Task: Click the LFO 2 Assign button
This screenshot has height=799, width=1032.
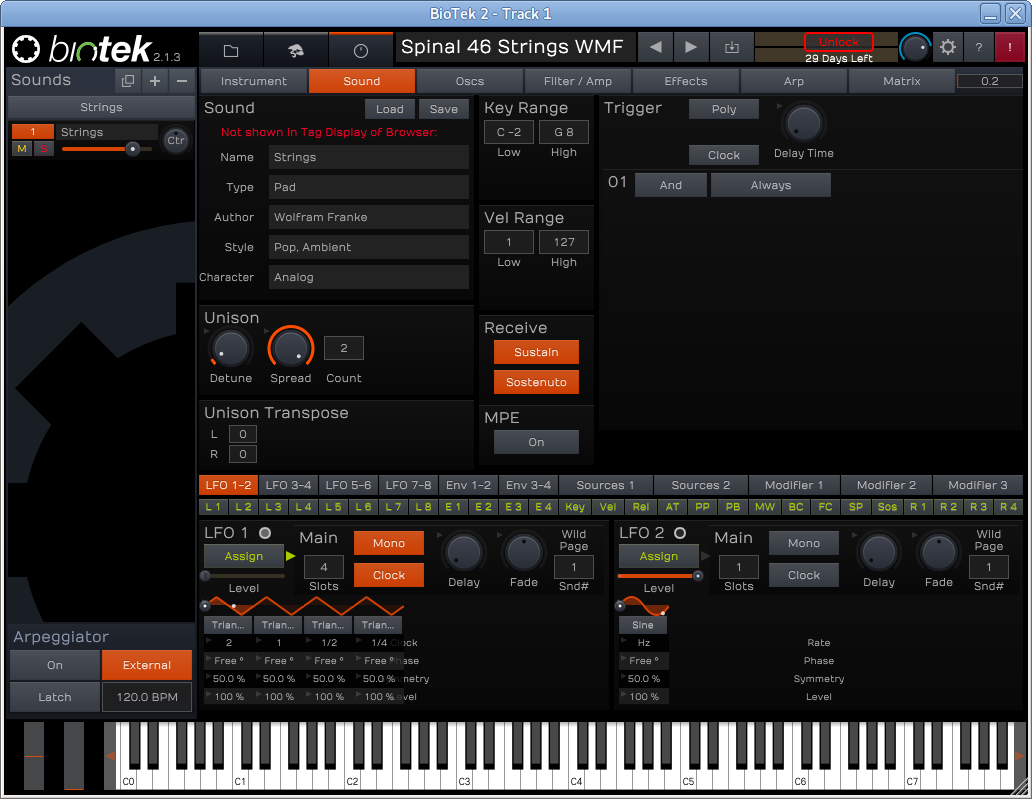Action: tap(658, 556)
